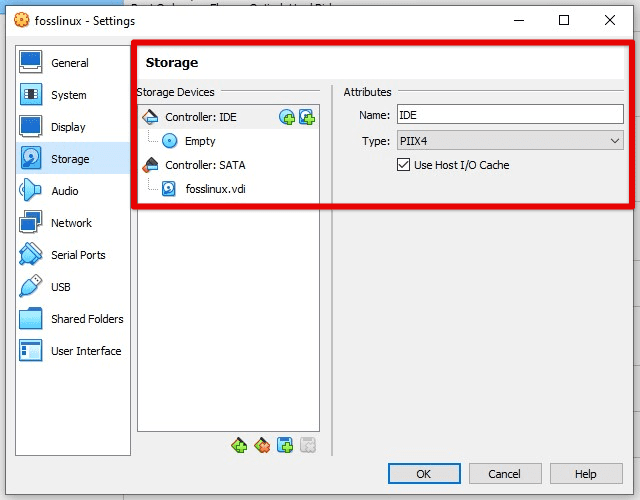Screen dimensions: 640x500
Task: Click the Serial Ports connector icon
Action: point(31,254)
